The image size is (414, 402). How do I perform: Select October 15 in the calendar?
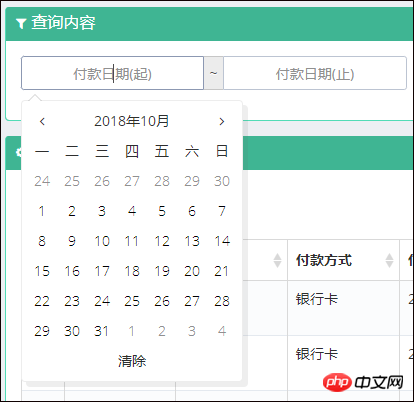[42, 271]
